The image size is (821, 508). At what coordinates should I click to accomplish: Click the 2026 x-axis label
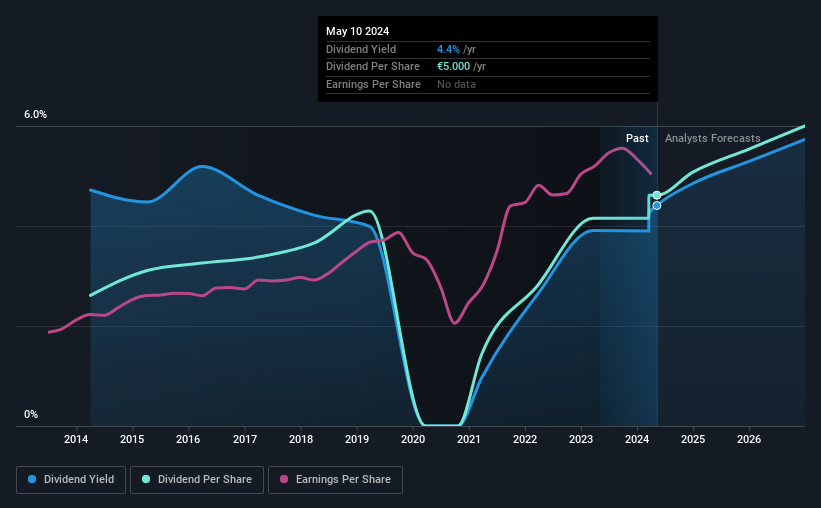pyautogui.click(x=749, y=439)
